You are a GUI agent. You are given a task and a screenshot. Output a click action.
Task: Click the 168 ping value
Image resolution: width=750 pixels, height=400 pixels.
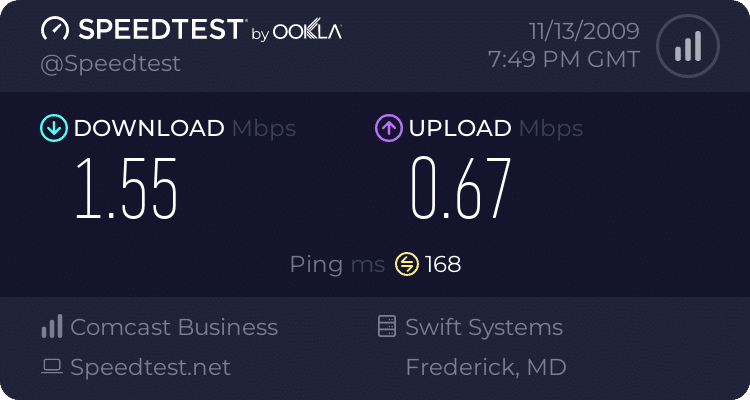tap(443, 265)
